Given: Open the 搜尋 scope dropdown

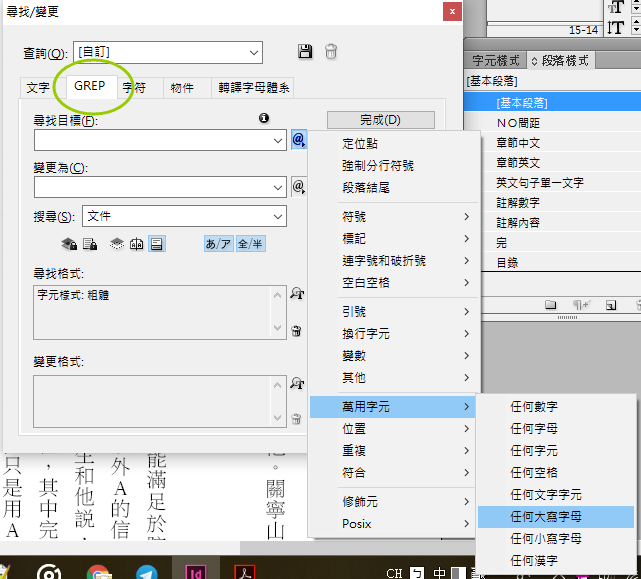Looking at the screenshot, I should point(277,216).
